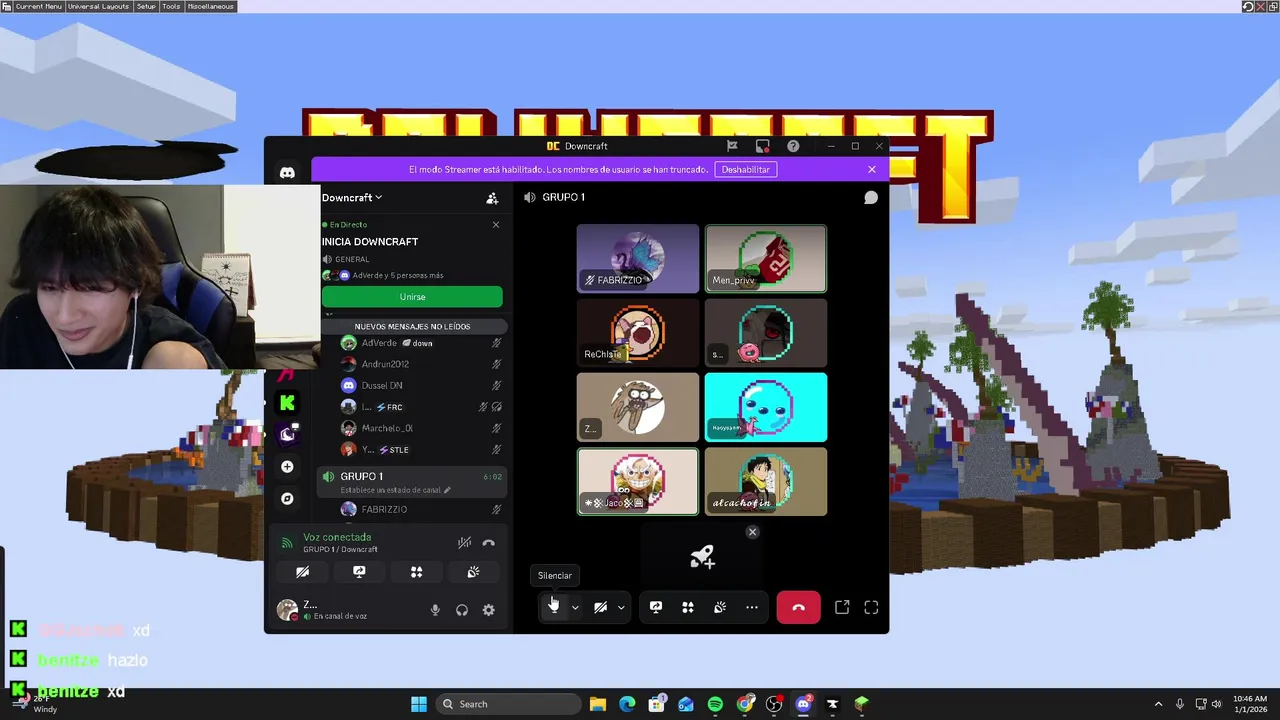This screenshot has width=1280, height=720.
Task: Open Setup menu in top bar
Action: coord(146,6)
